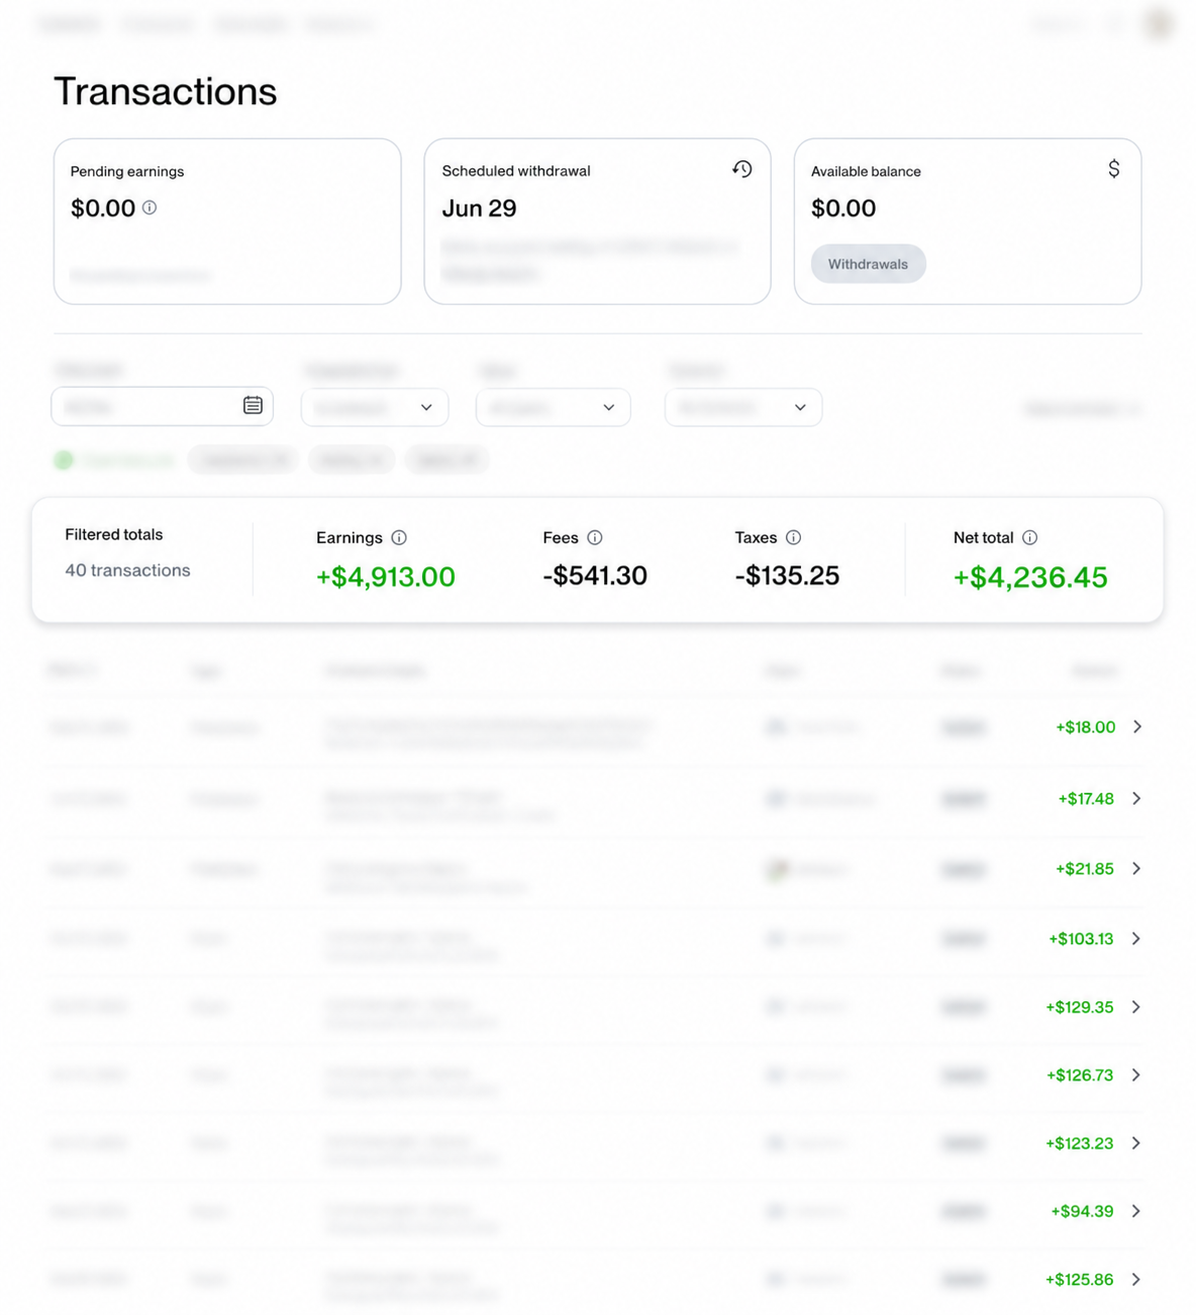Screen dimensions: 1196x1315
Task: Expand the +$94.39 transaction row chevron
Action: click(x=1137, y=1211)
